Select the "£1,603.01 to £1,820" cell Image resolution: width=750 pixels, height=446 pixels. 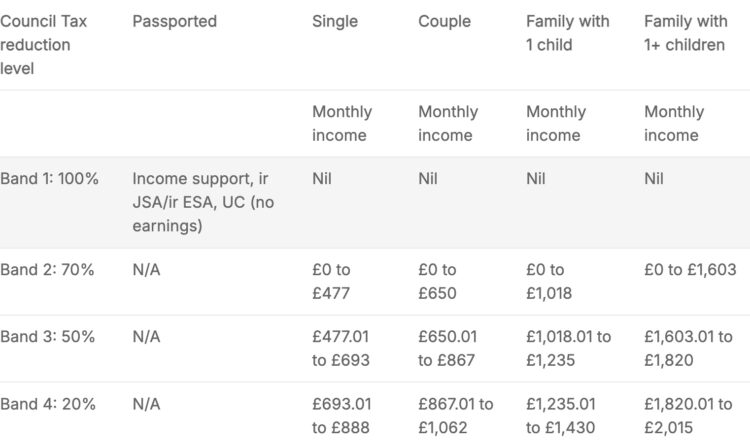688,348
